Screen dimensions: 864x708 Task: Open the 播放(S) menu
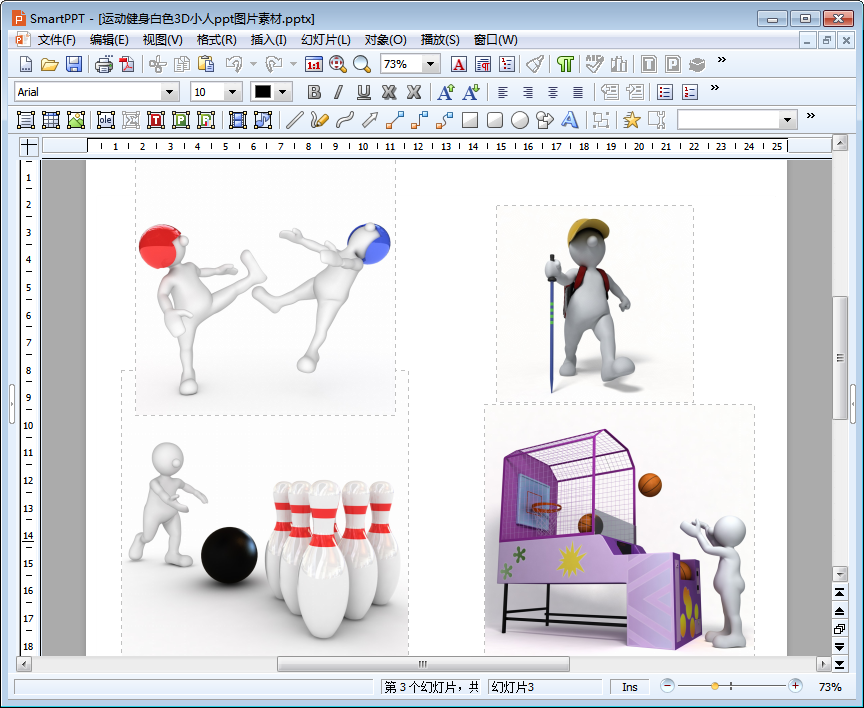click(x=440, y=40)
